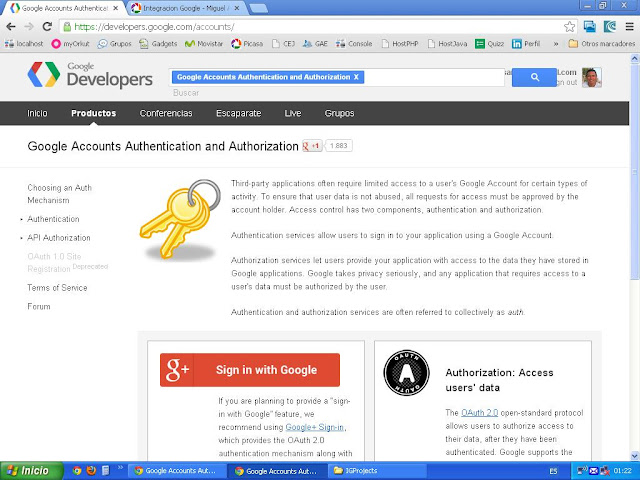Viewport: 640px width, 480px height.
Task: Open the Console bookmark
Action: (354, 44)
